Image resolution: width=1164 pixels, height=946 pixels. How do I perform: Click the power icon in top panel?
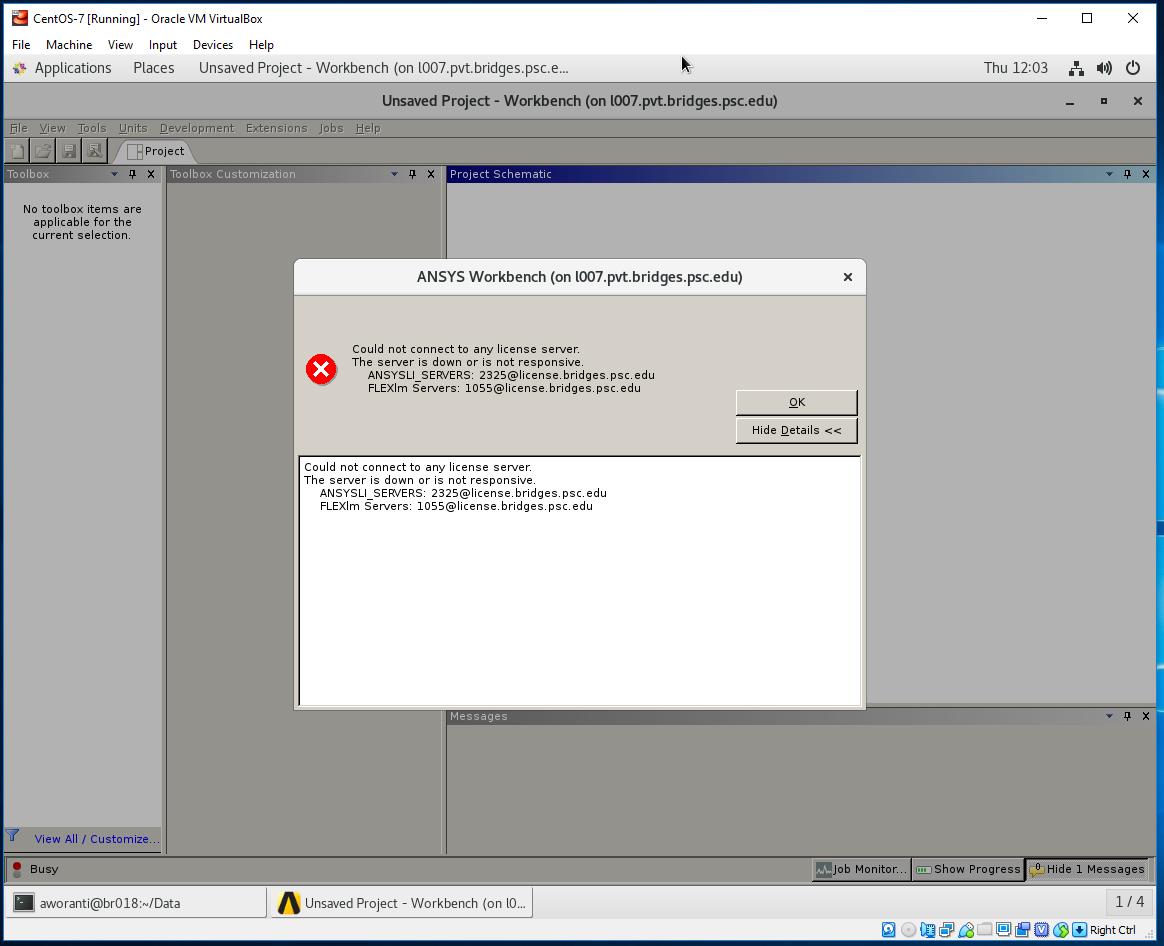1133,68
